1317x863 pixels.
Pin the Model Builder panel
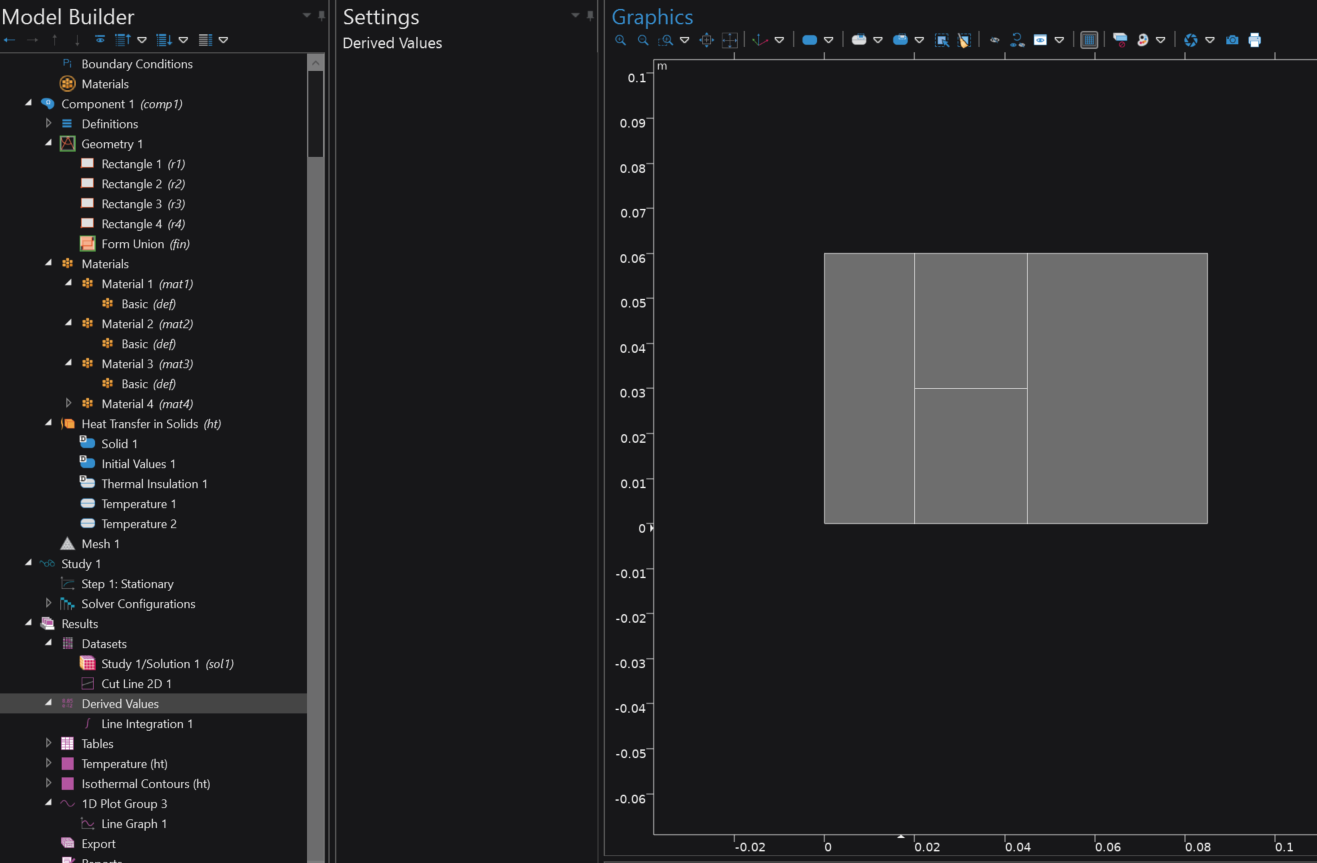coord(321,16)
